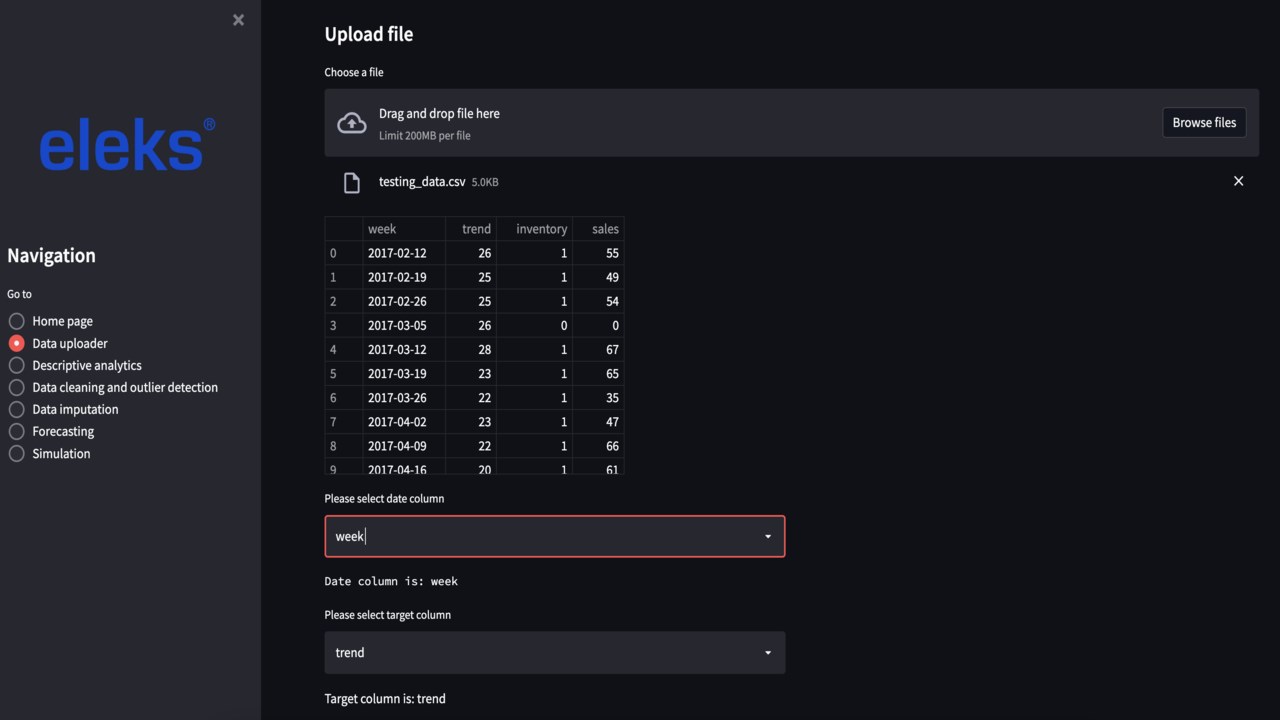Open the date column dropdown arrow

pyautogui.click(x=768, y=537)
